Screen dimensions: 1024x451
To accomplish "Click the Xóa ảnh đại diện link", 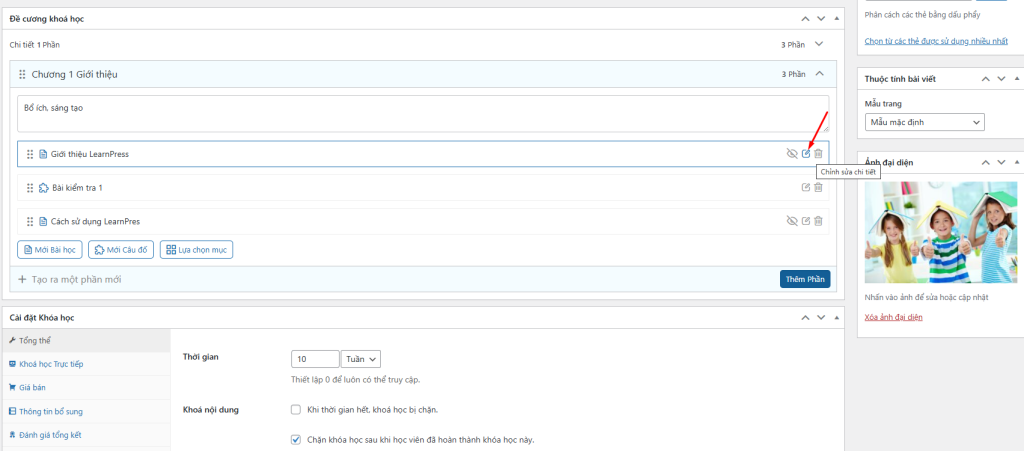I will pos(893,317).
